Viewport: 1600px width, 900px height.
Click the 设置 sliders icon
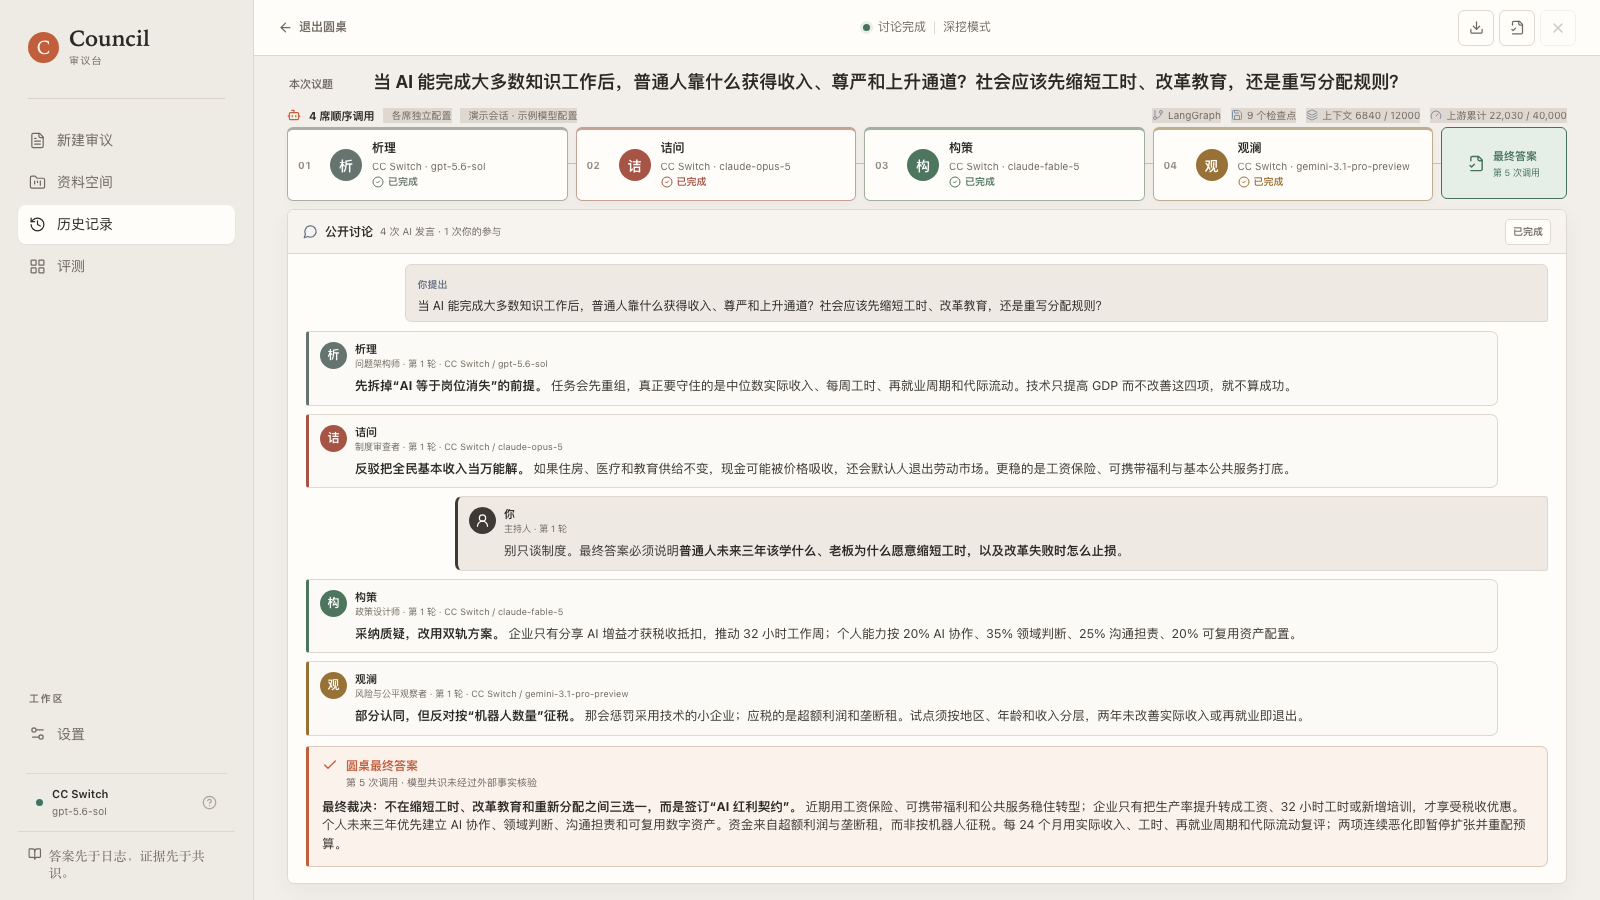click(37, 734)
